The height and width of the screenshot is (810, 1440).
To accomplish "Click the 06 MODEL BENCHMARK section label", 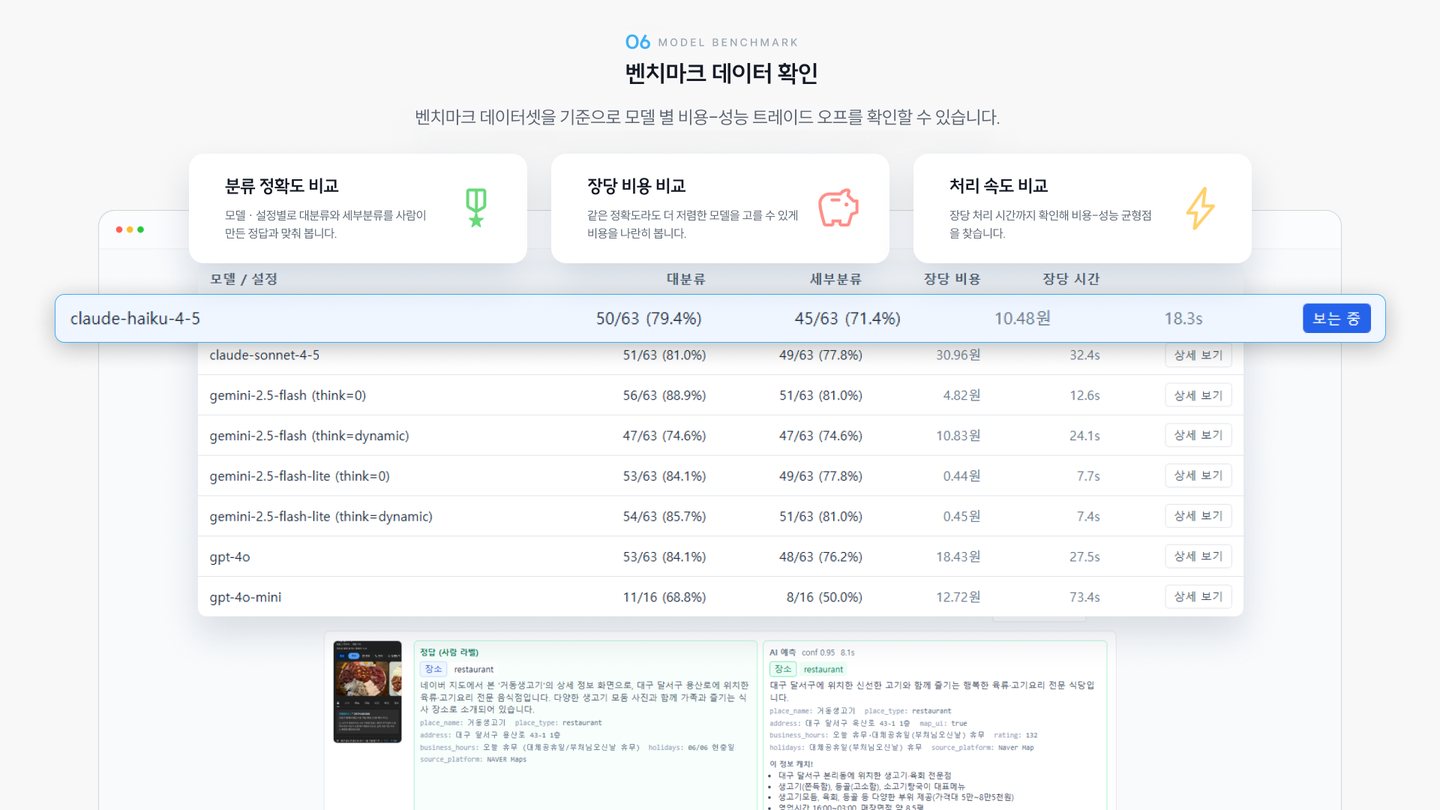I will [712, 42].
